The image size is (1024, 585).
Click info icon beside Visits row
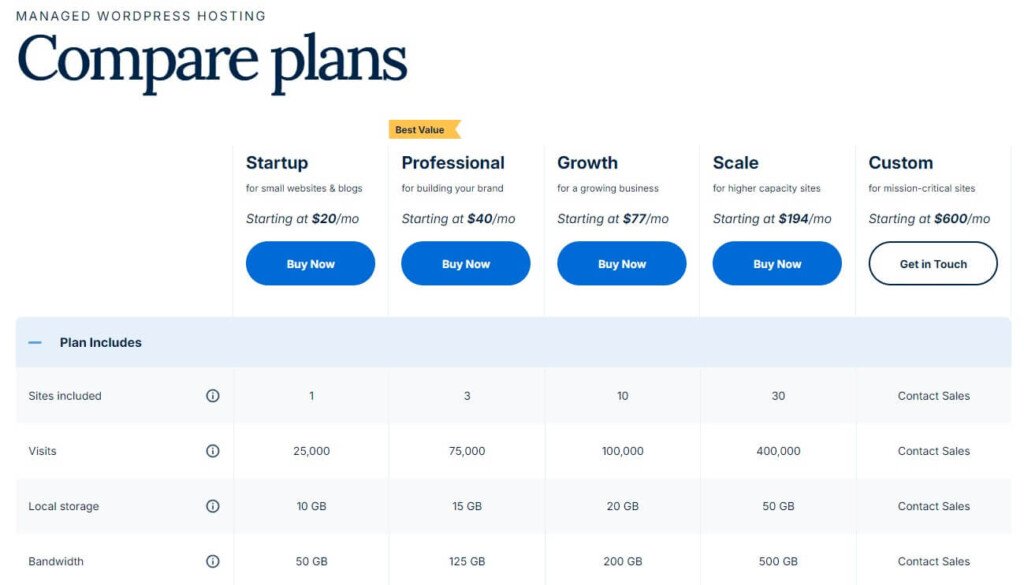(213, 451)
